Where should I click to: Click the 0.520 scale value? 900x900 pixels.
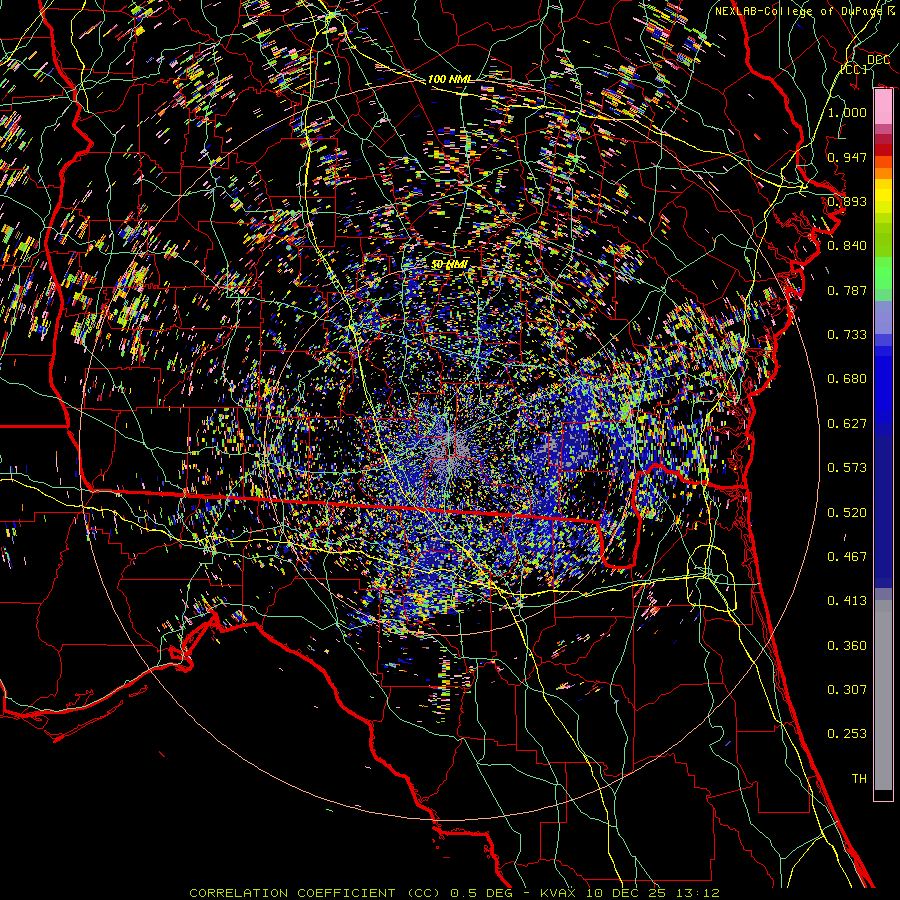847,512
